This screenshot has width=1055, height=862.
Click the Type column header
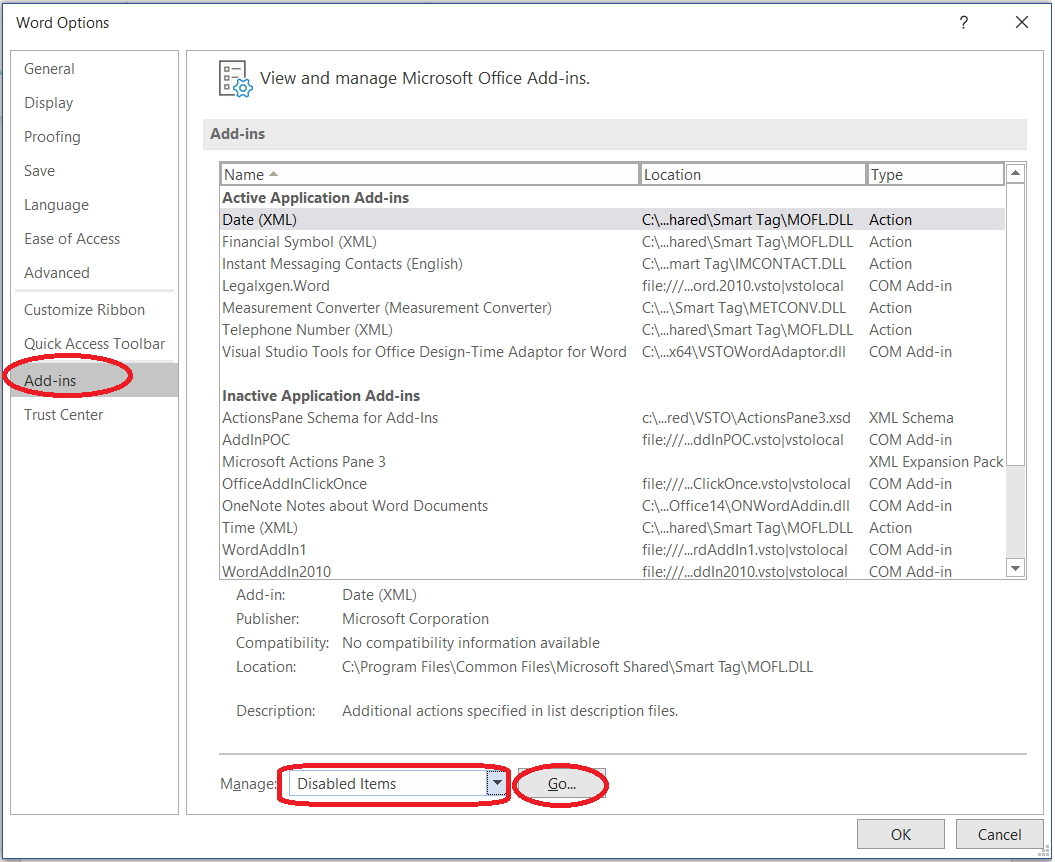934,174
